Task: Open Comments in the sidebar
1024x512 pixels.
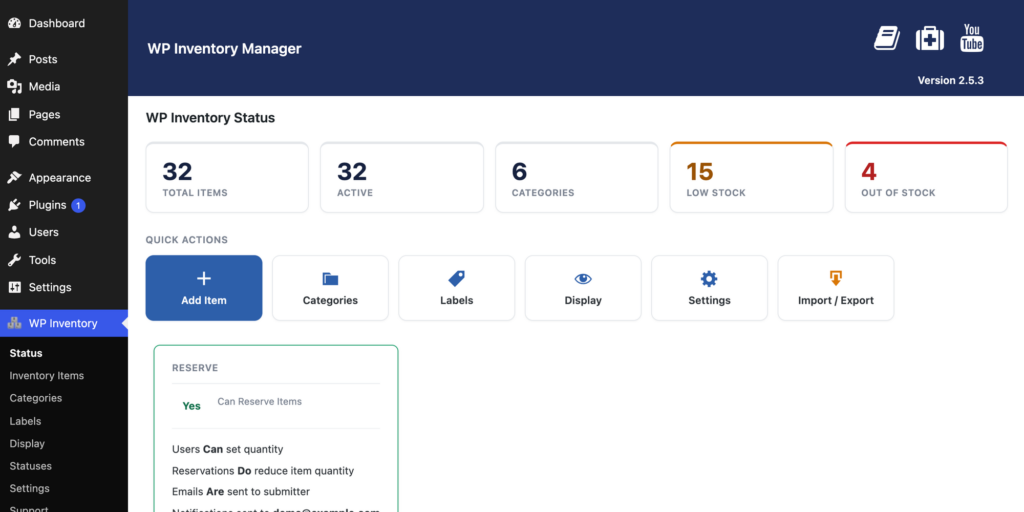Action: (x=57, y=142)
